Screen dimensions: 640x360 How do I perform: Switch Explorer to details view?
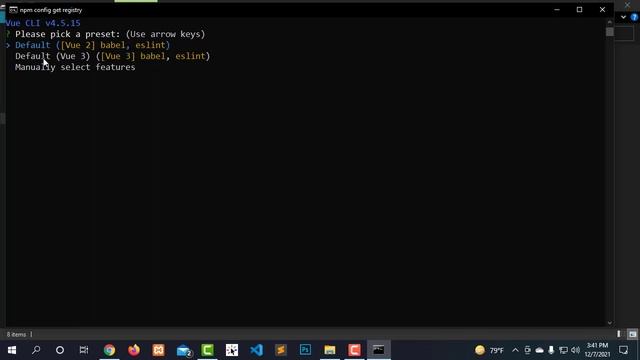(619, 334)
